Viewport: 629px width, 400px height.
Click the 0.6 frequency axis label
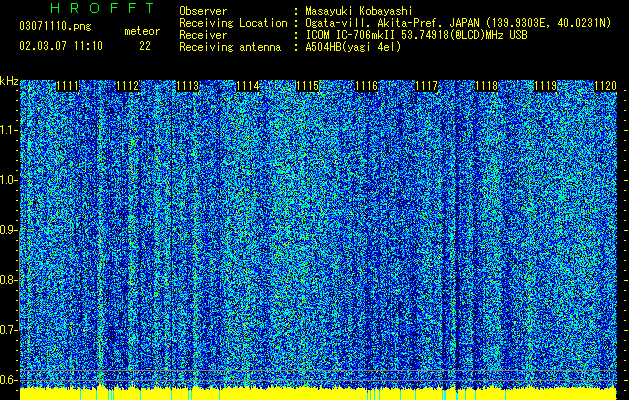click(x=8, y=380)
